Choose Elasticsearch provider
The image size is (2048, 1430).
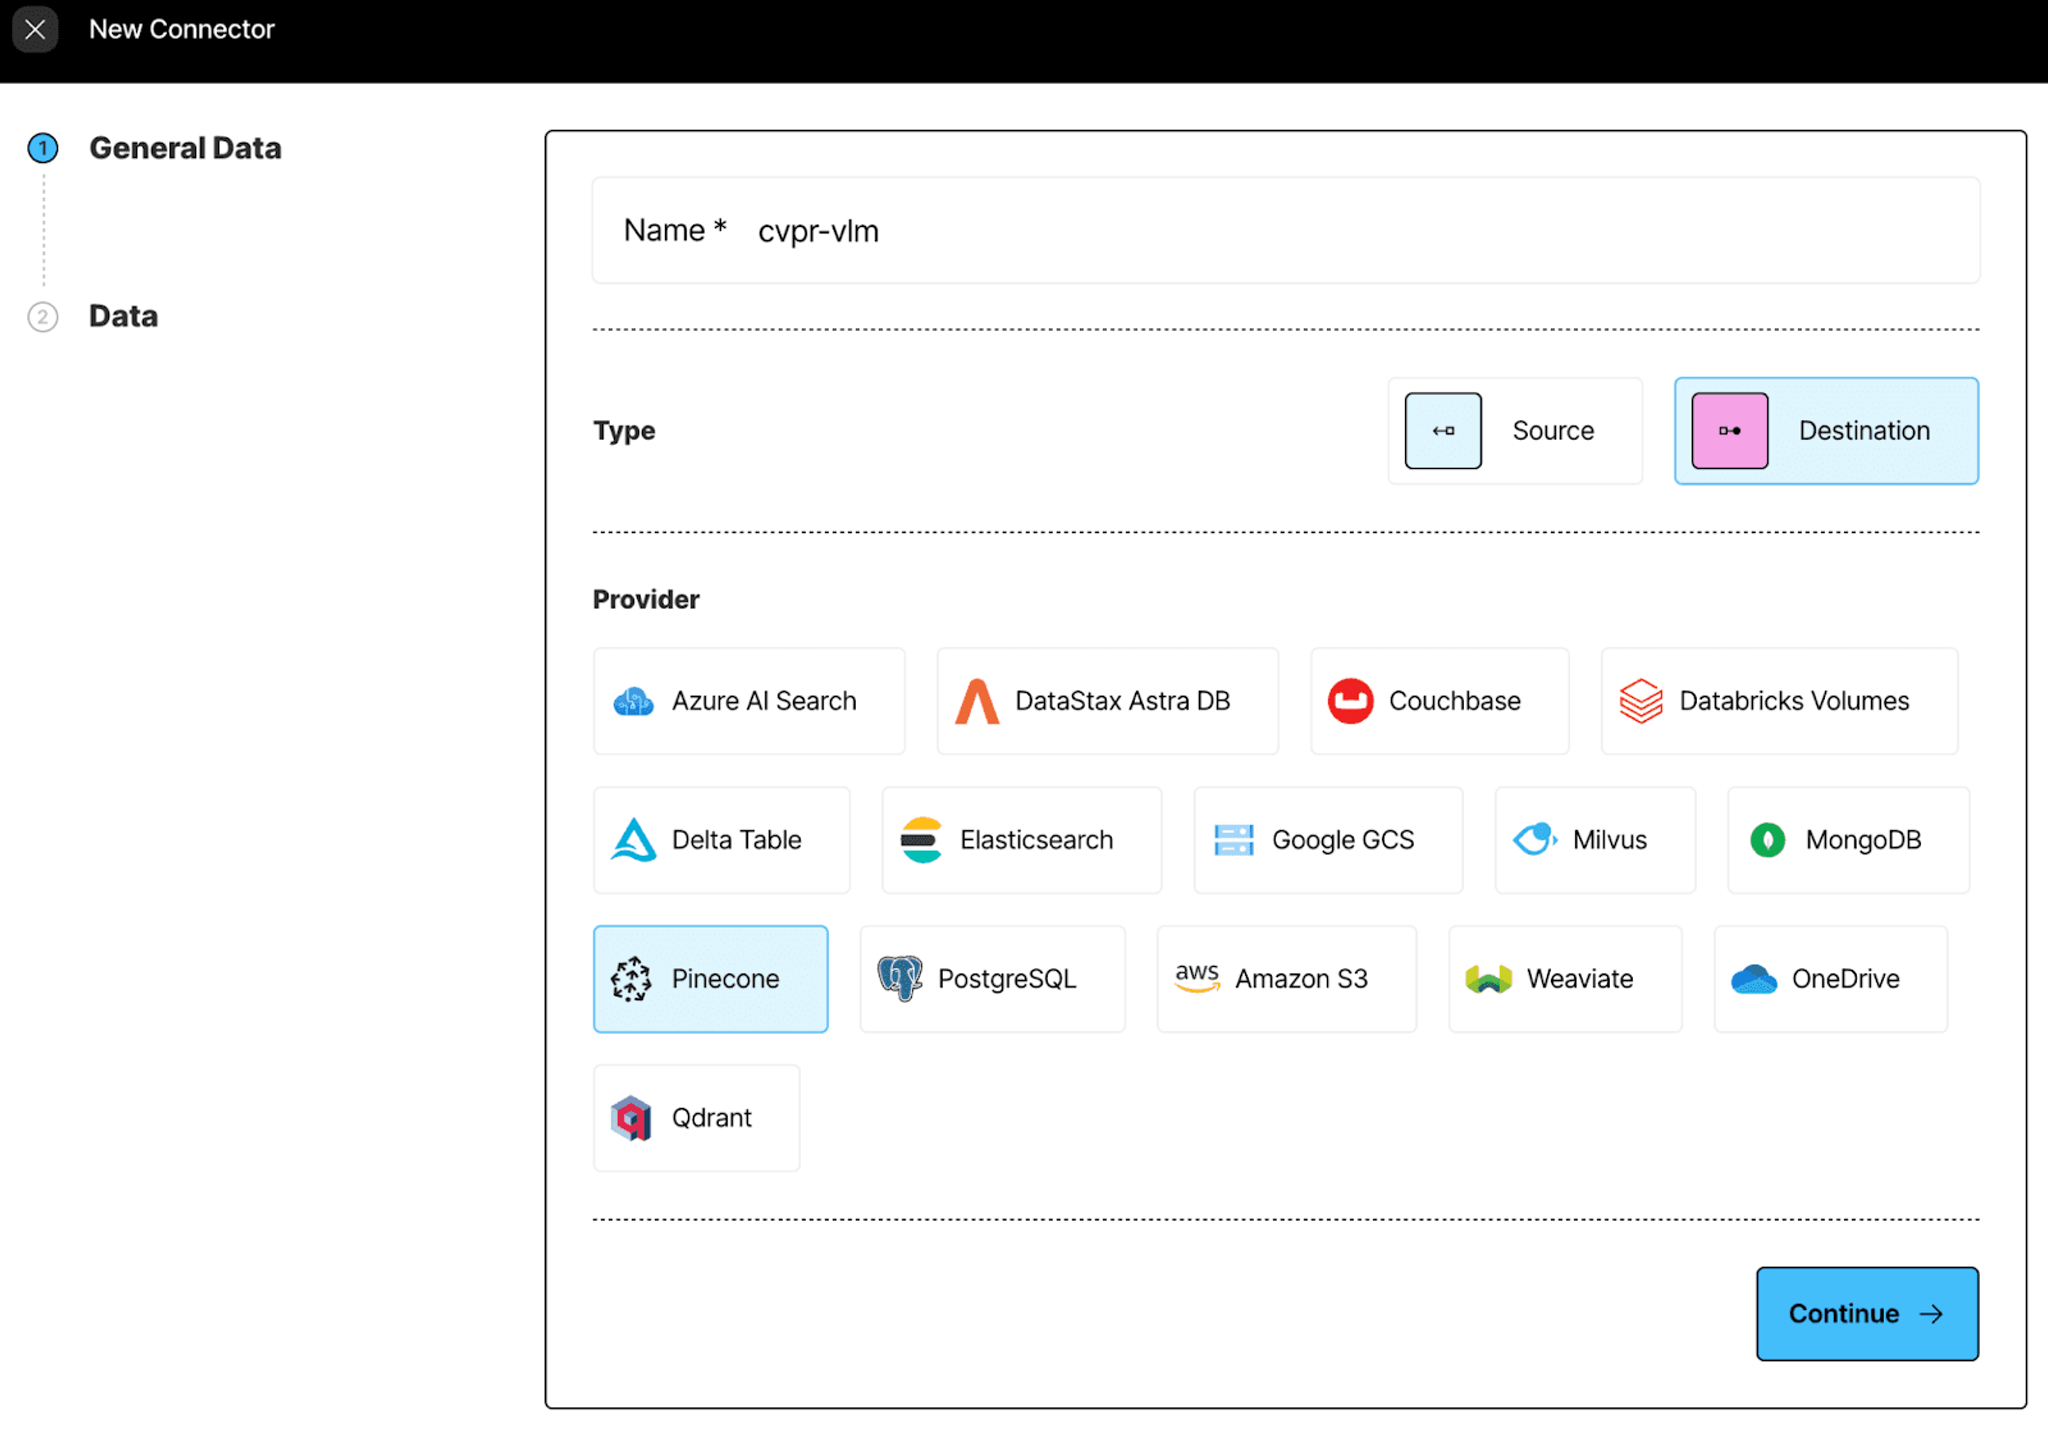1022,840
